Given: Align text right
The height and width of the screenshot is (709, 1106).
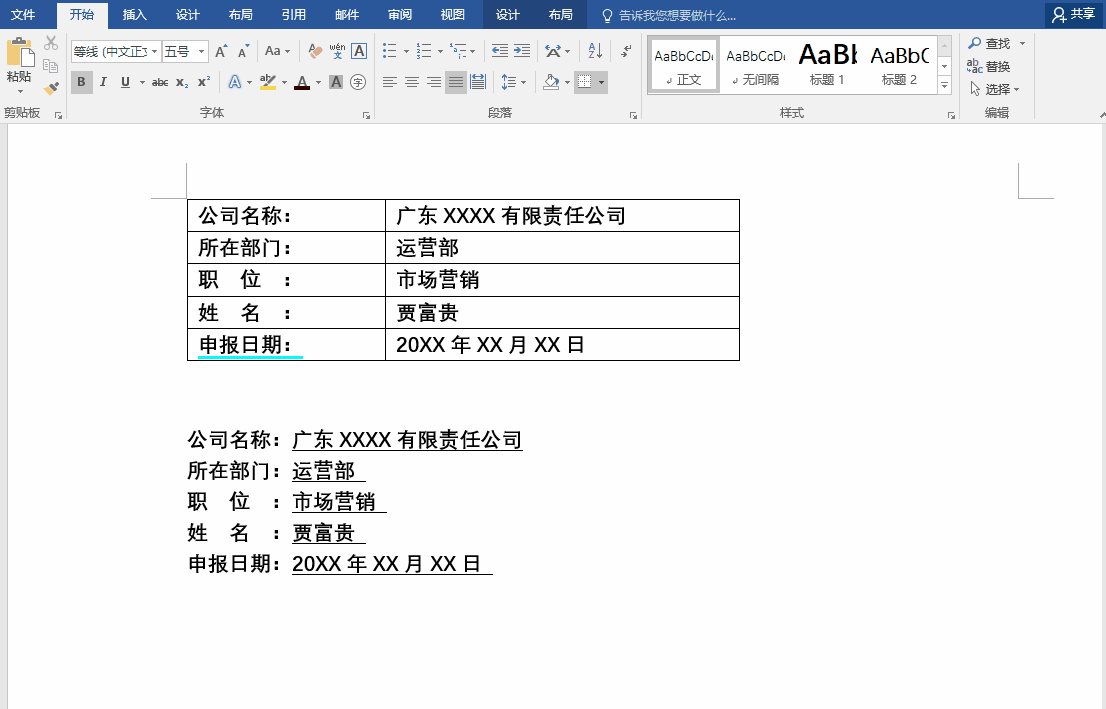Looking at the screenshot, I should [434, 83].
